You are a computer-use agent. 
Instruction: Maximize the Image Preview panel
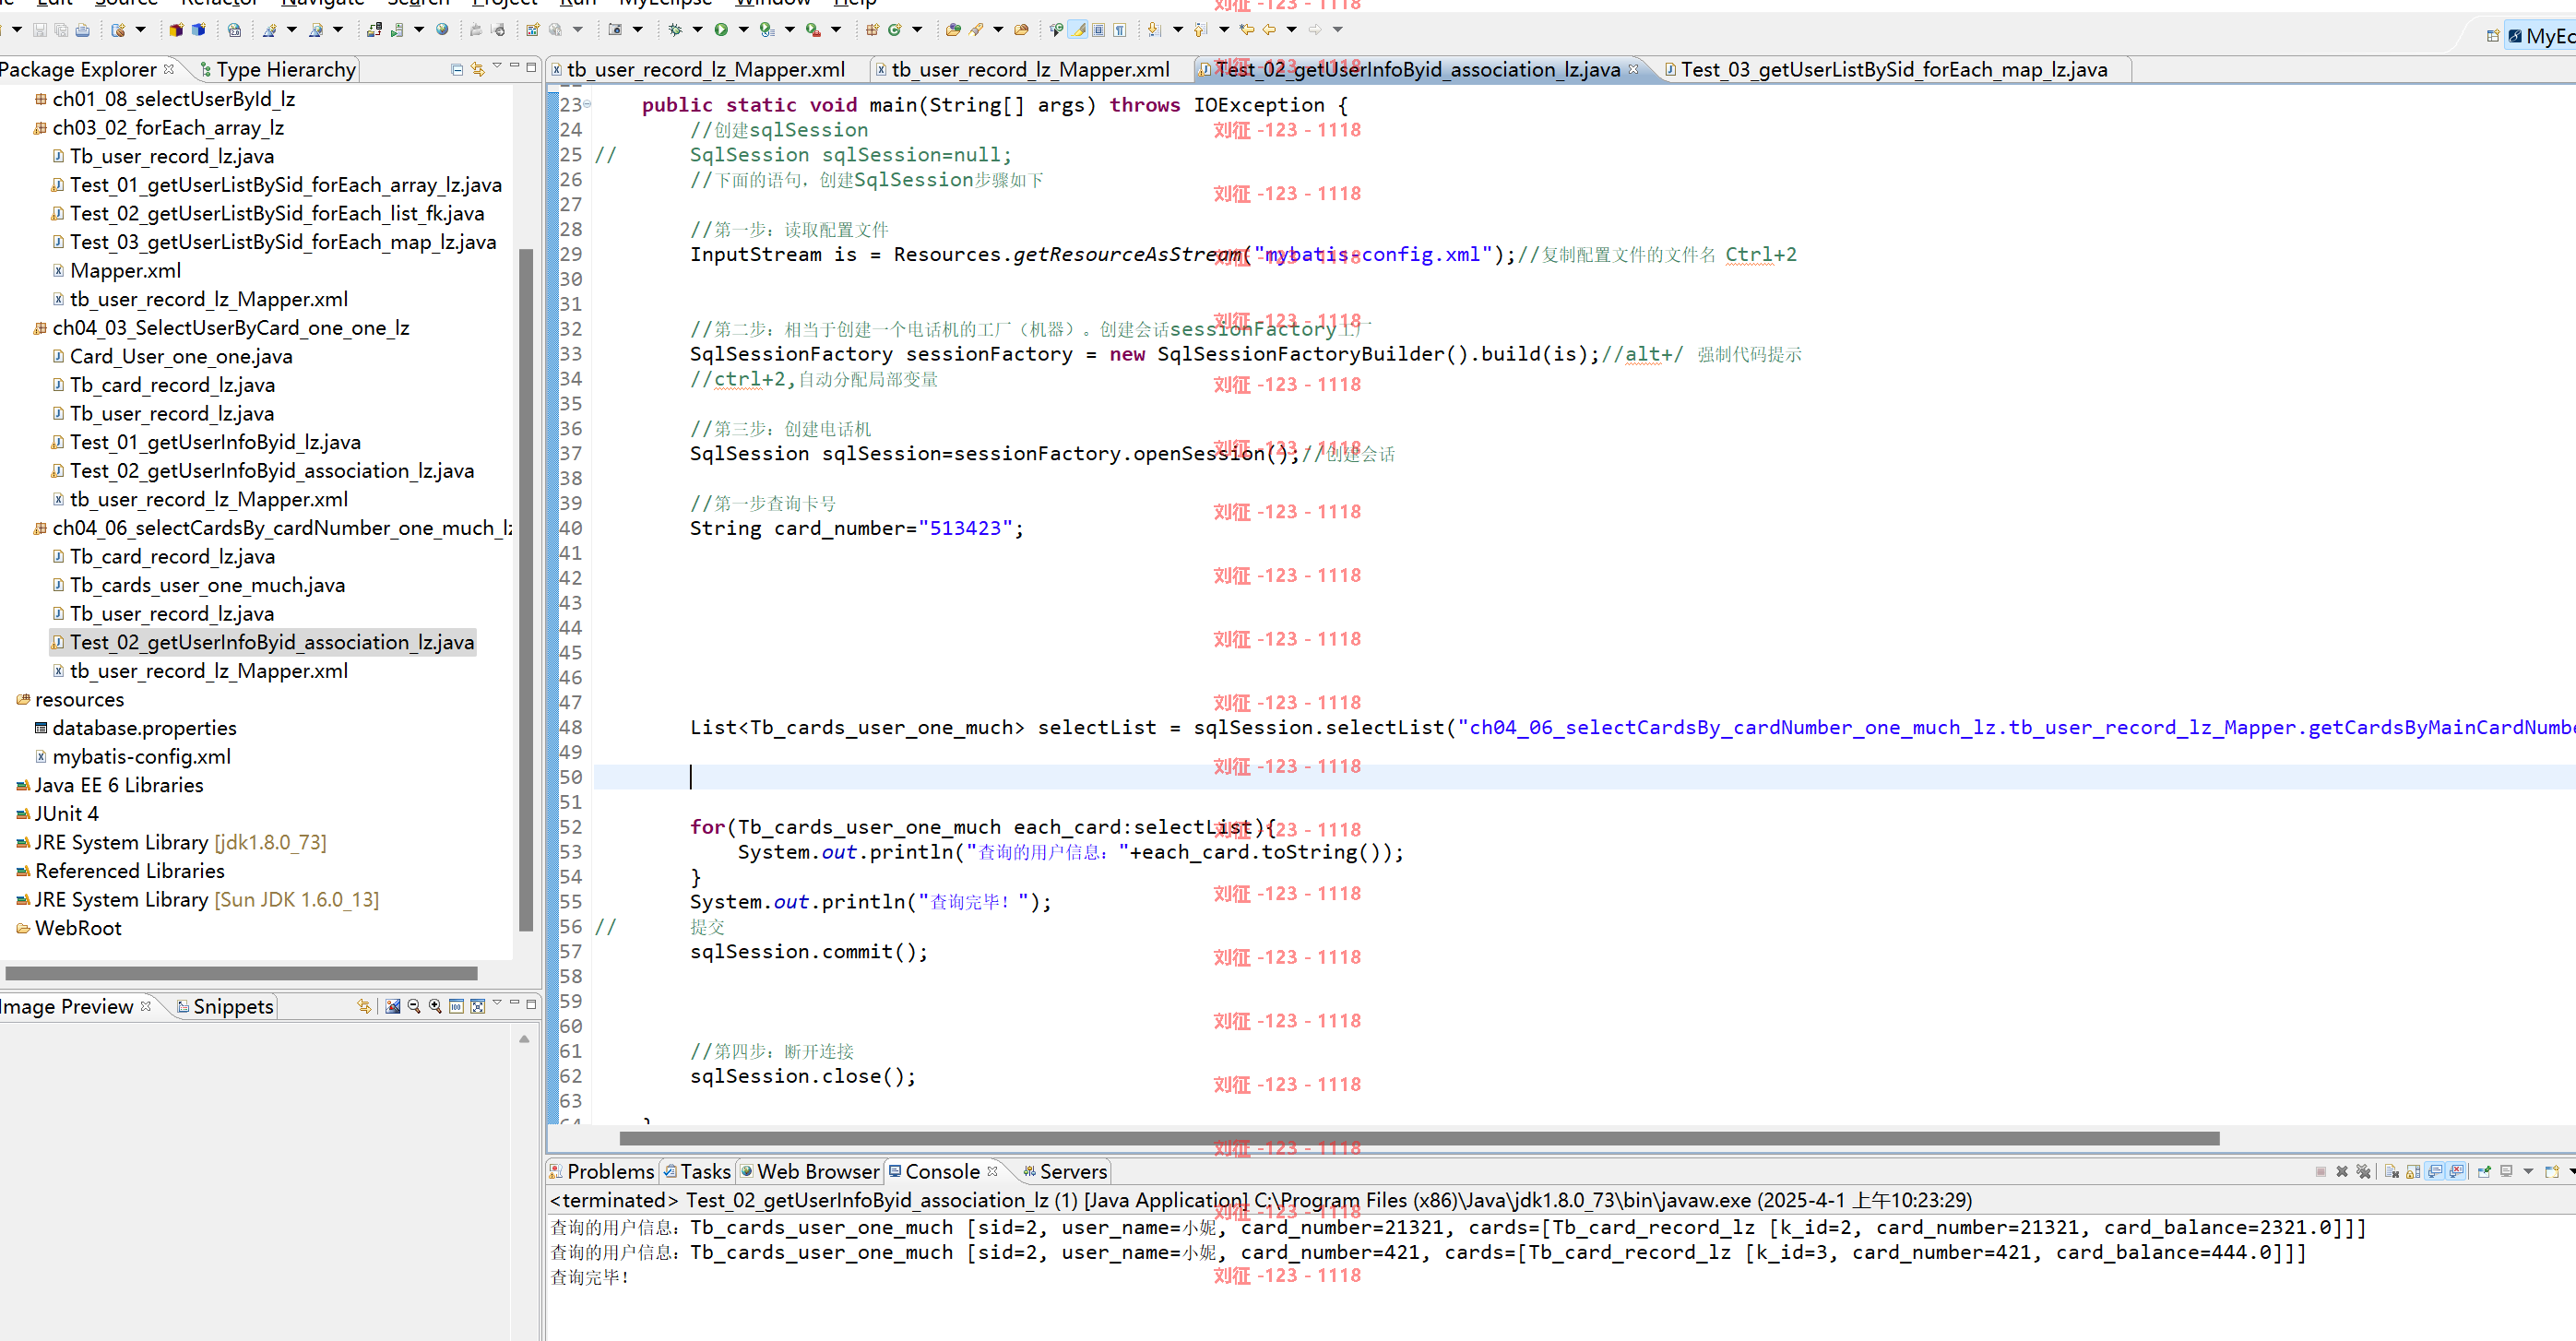point(532,1005)
